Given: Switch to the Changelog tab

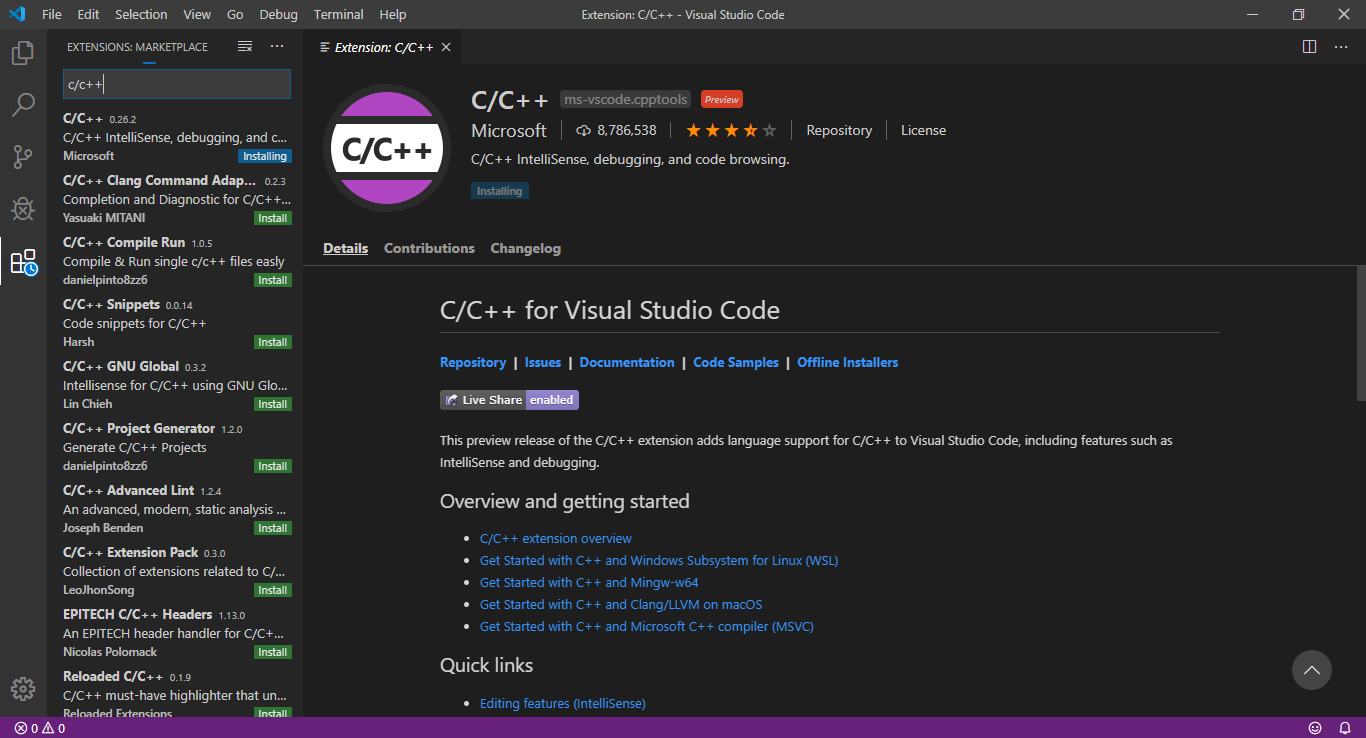Looking at the screenshot, I should [525, 248].
